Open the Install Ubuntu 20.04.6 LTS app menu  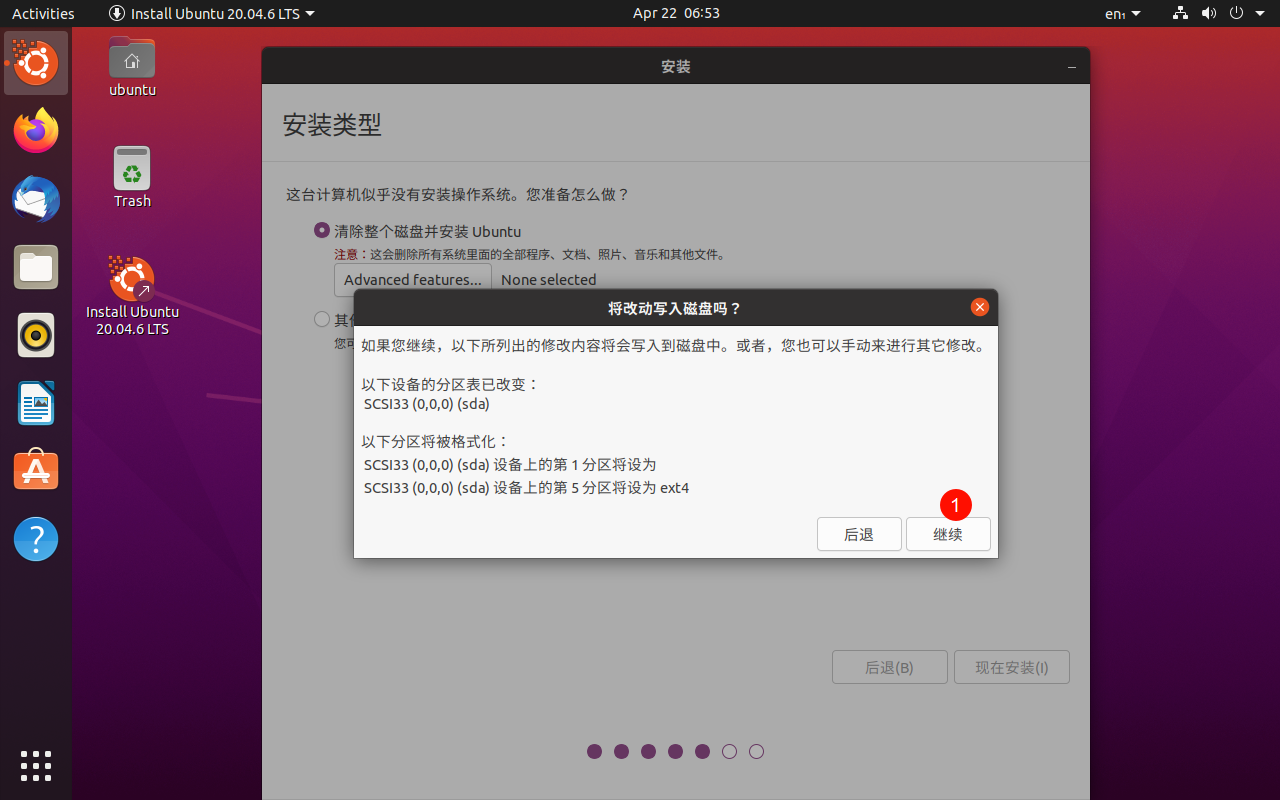pyautogui.click(x=211, y=13)
